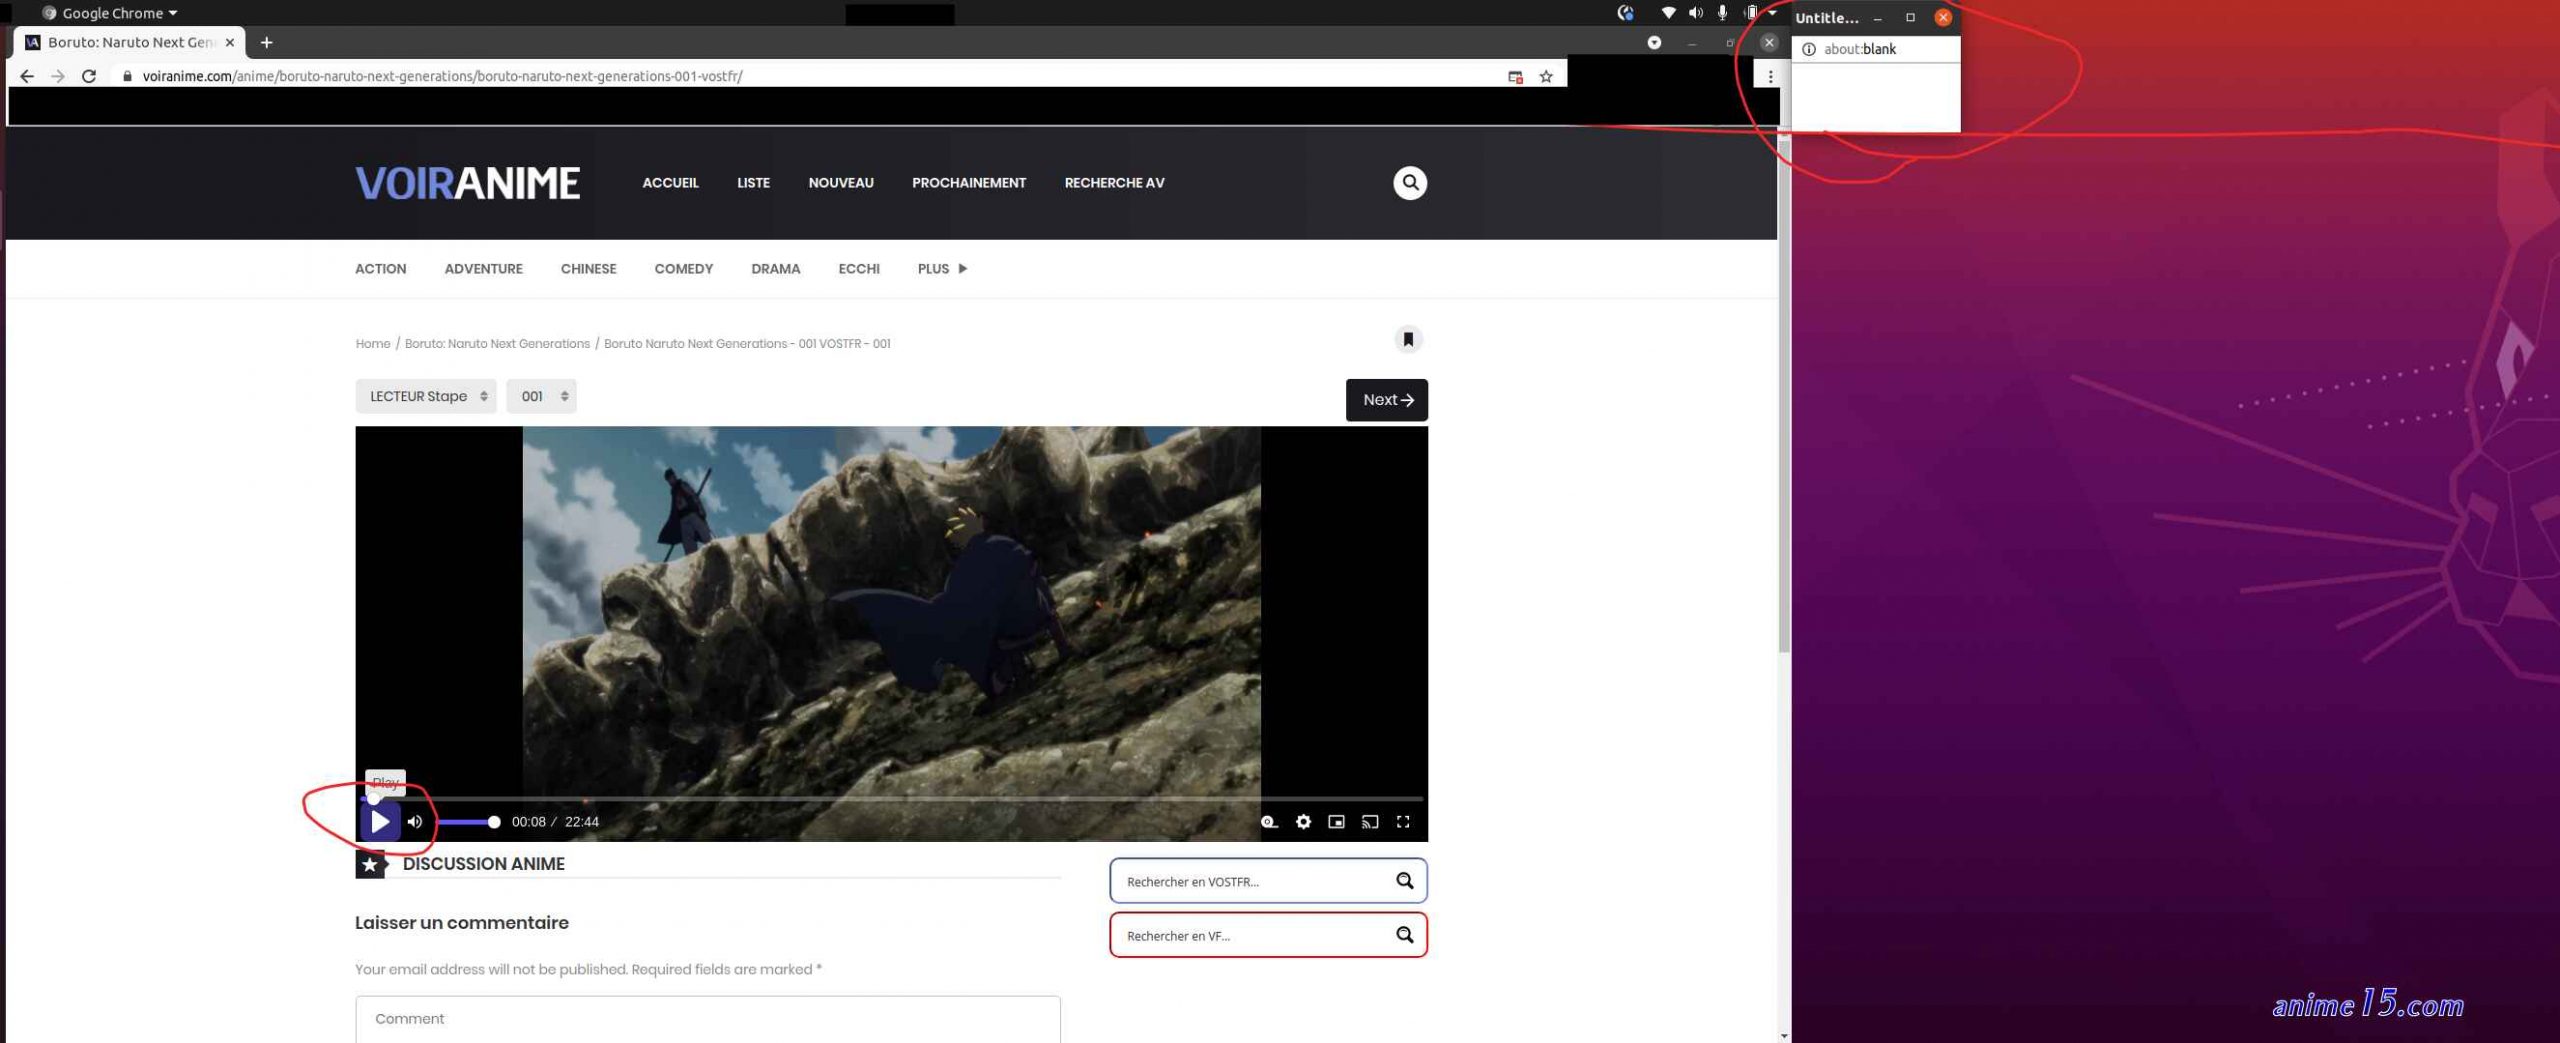Expand the PLUS genres menu
Image resolution: width=2560 pixels, height=1043 pixels.
coord(942,268)
